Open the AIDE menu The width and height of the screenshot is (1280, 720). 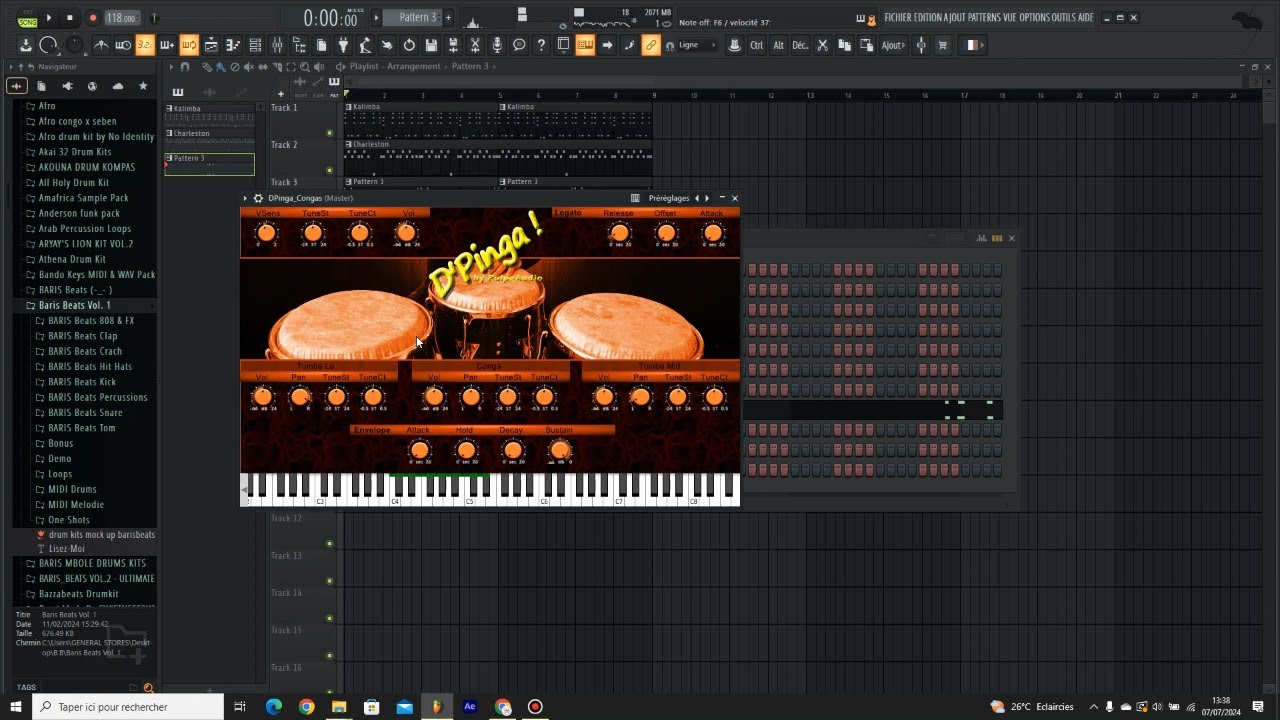pyautogui.click(x=1084, y=18)
